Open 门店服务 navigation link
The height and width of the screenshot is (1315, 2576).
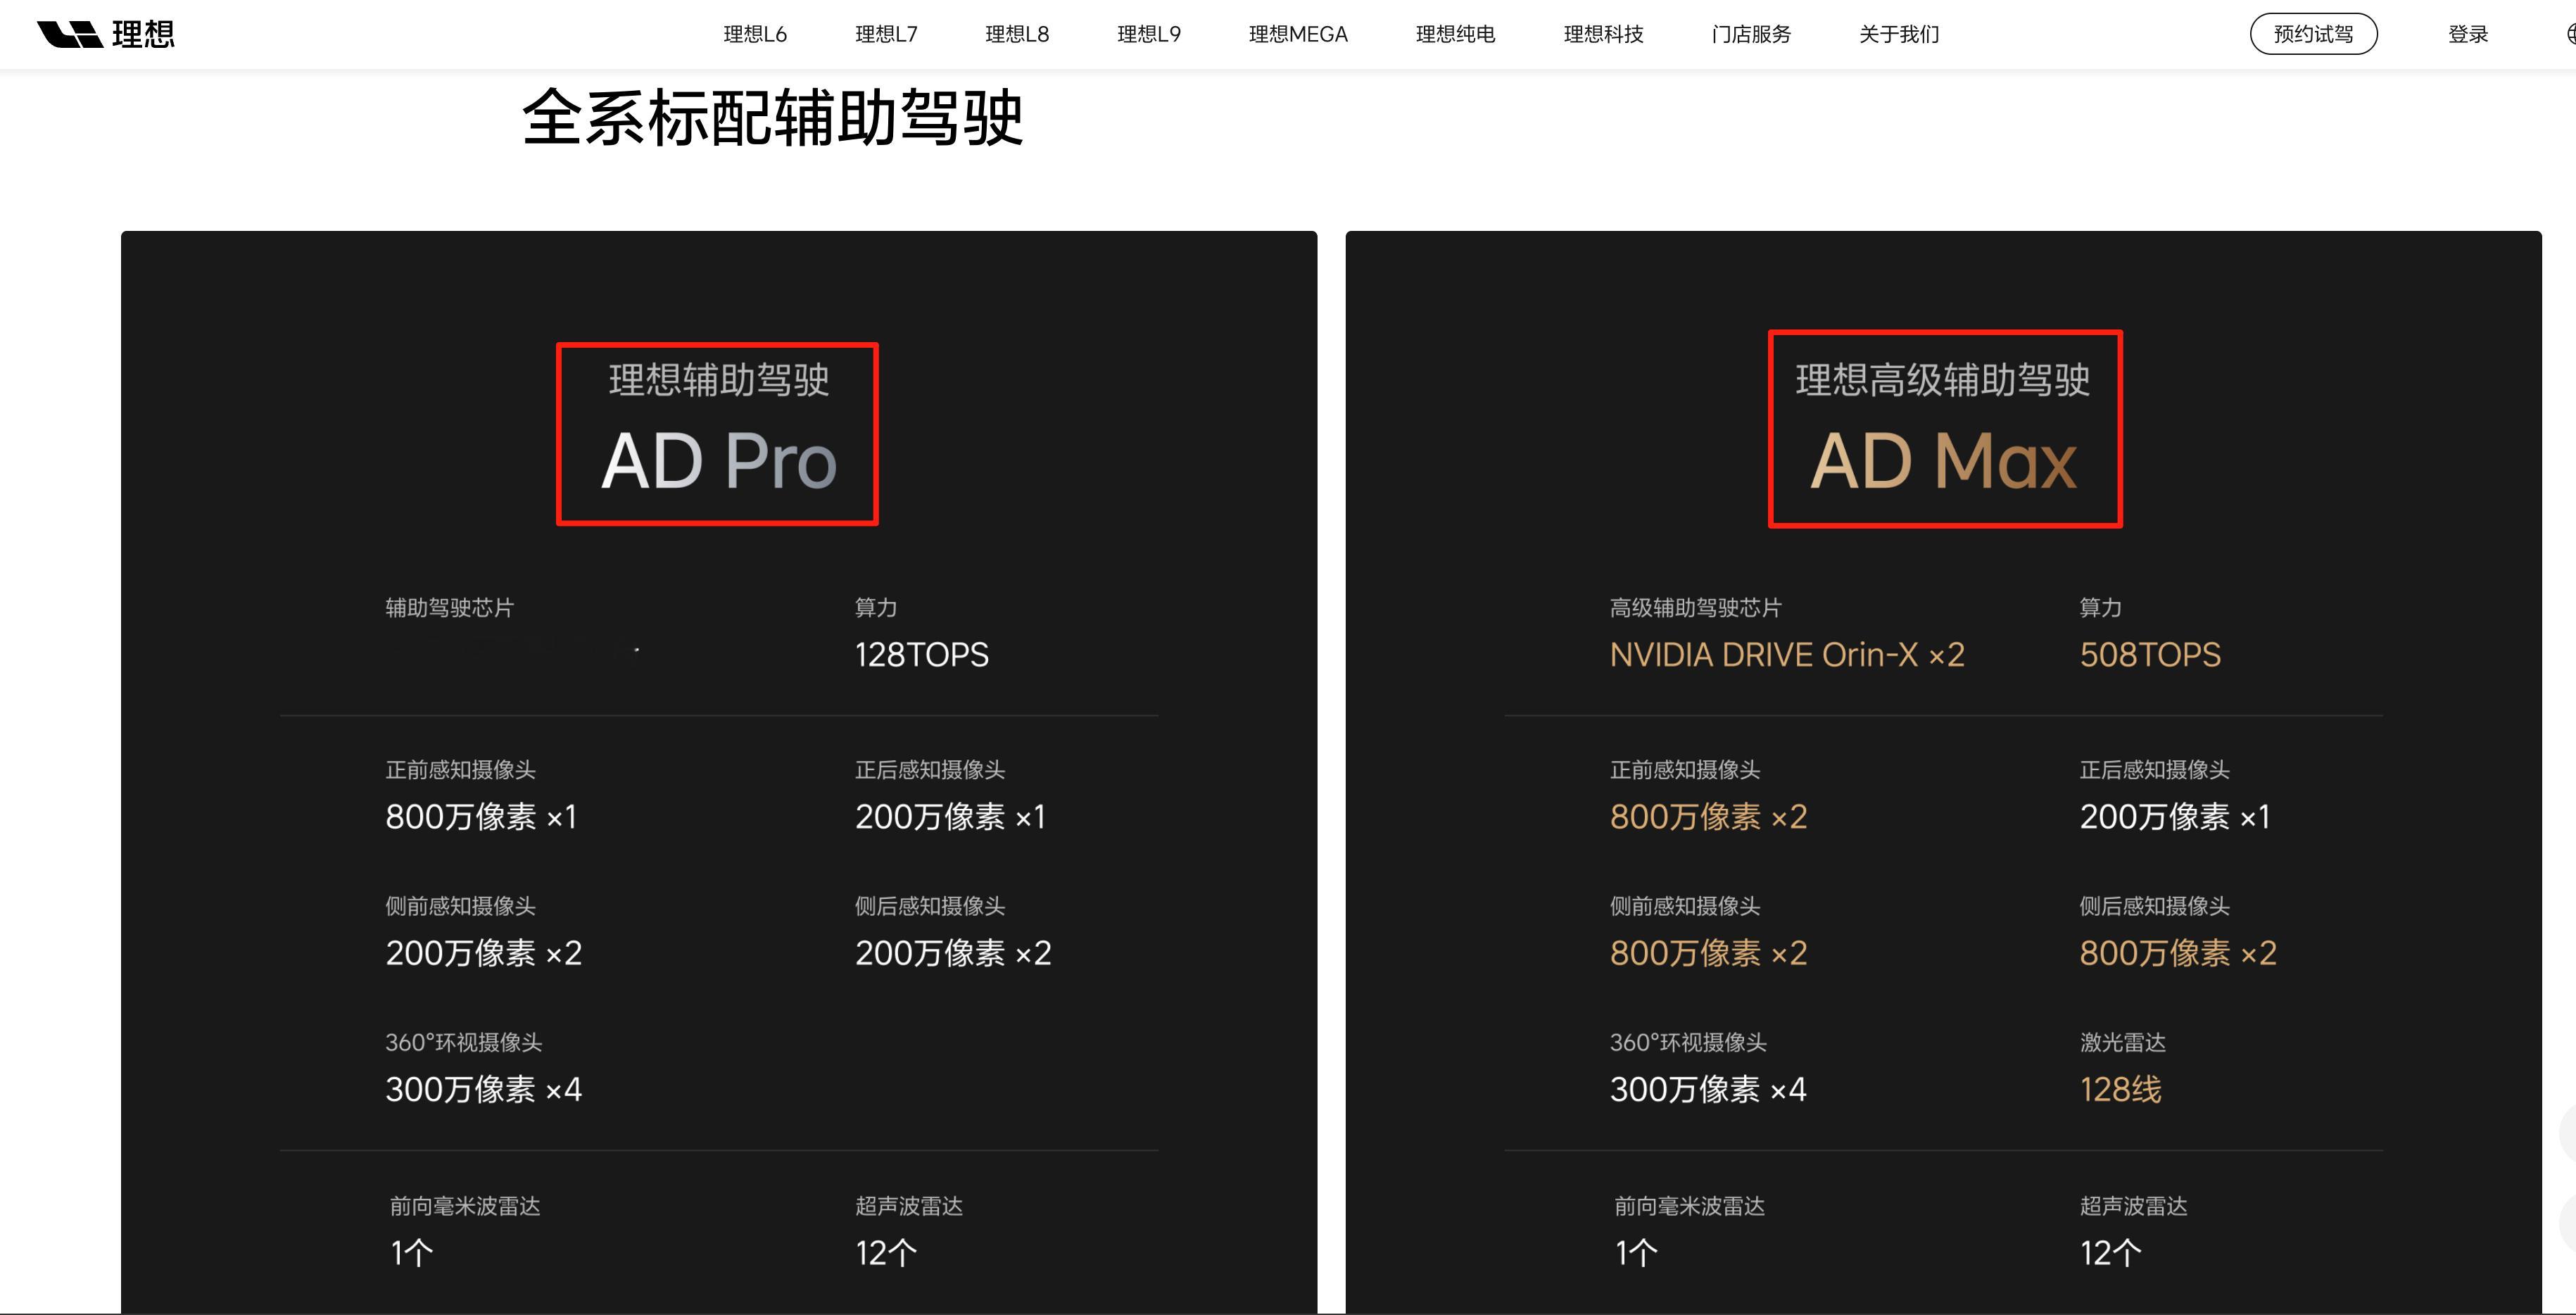coord(1751,34)
